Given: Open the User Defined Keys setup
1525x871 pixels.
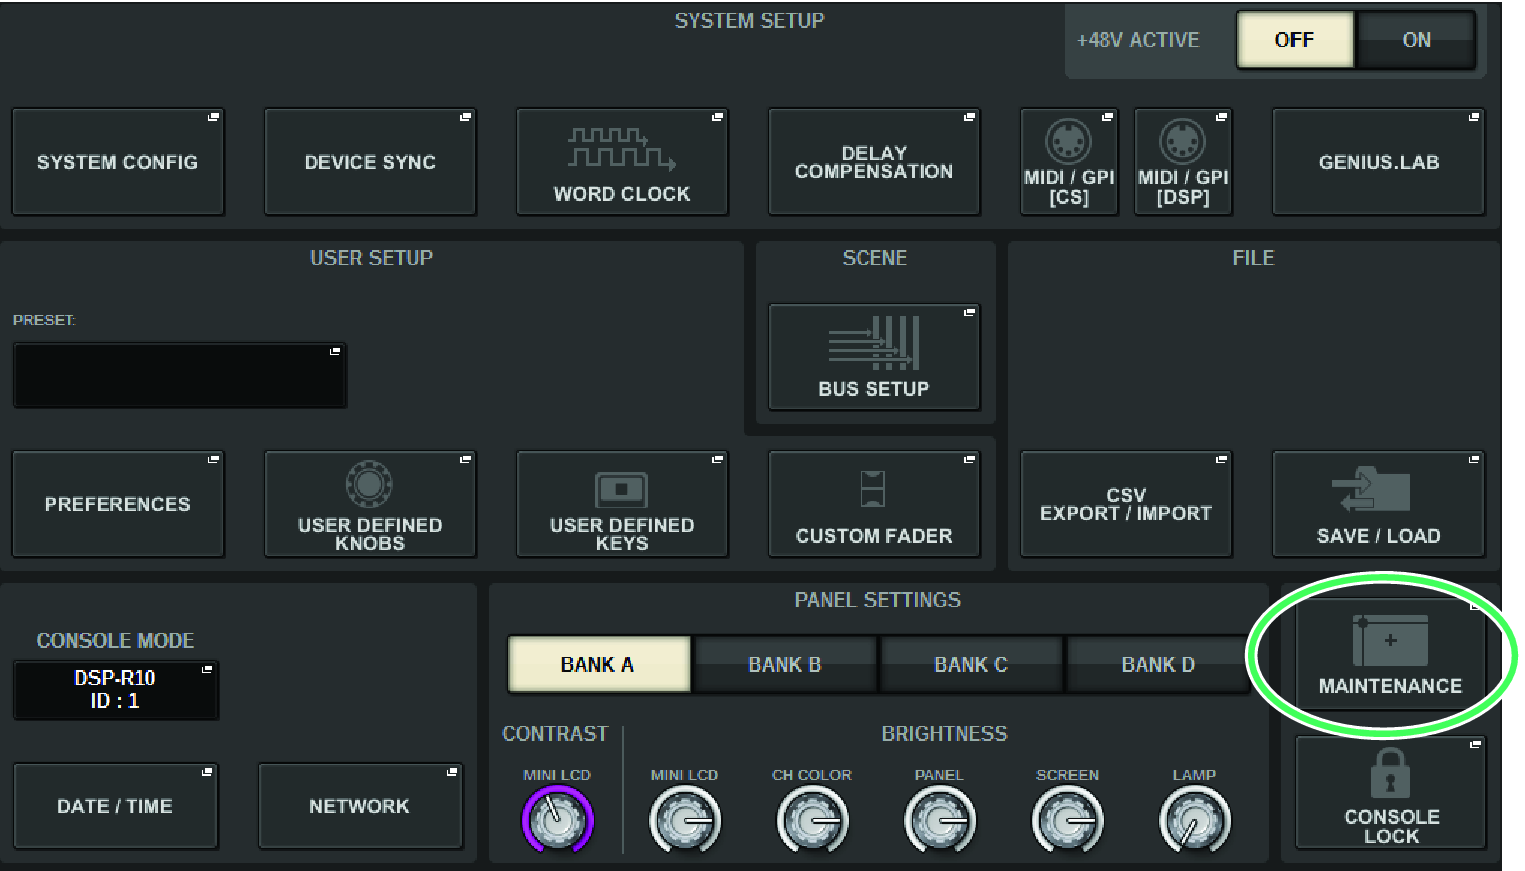Looking at the screenshot, I should point(622,503).
